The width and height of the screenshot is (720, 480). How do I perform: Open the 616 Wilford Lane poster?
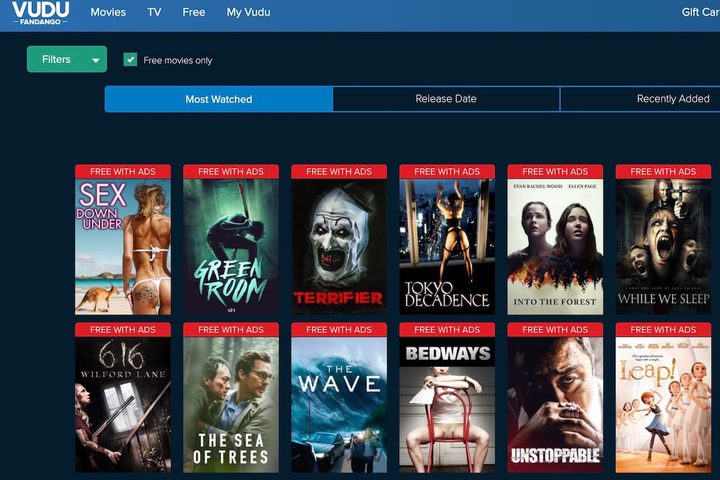[x=123, y=403]
